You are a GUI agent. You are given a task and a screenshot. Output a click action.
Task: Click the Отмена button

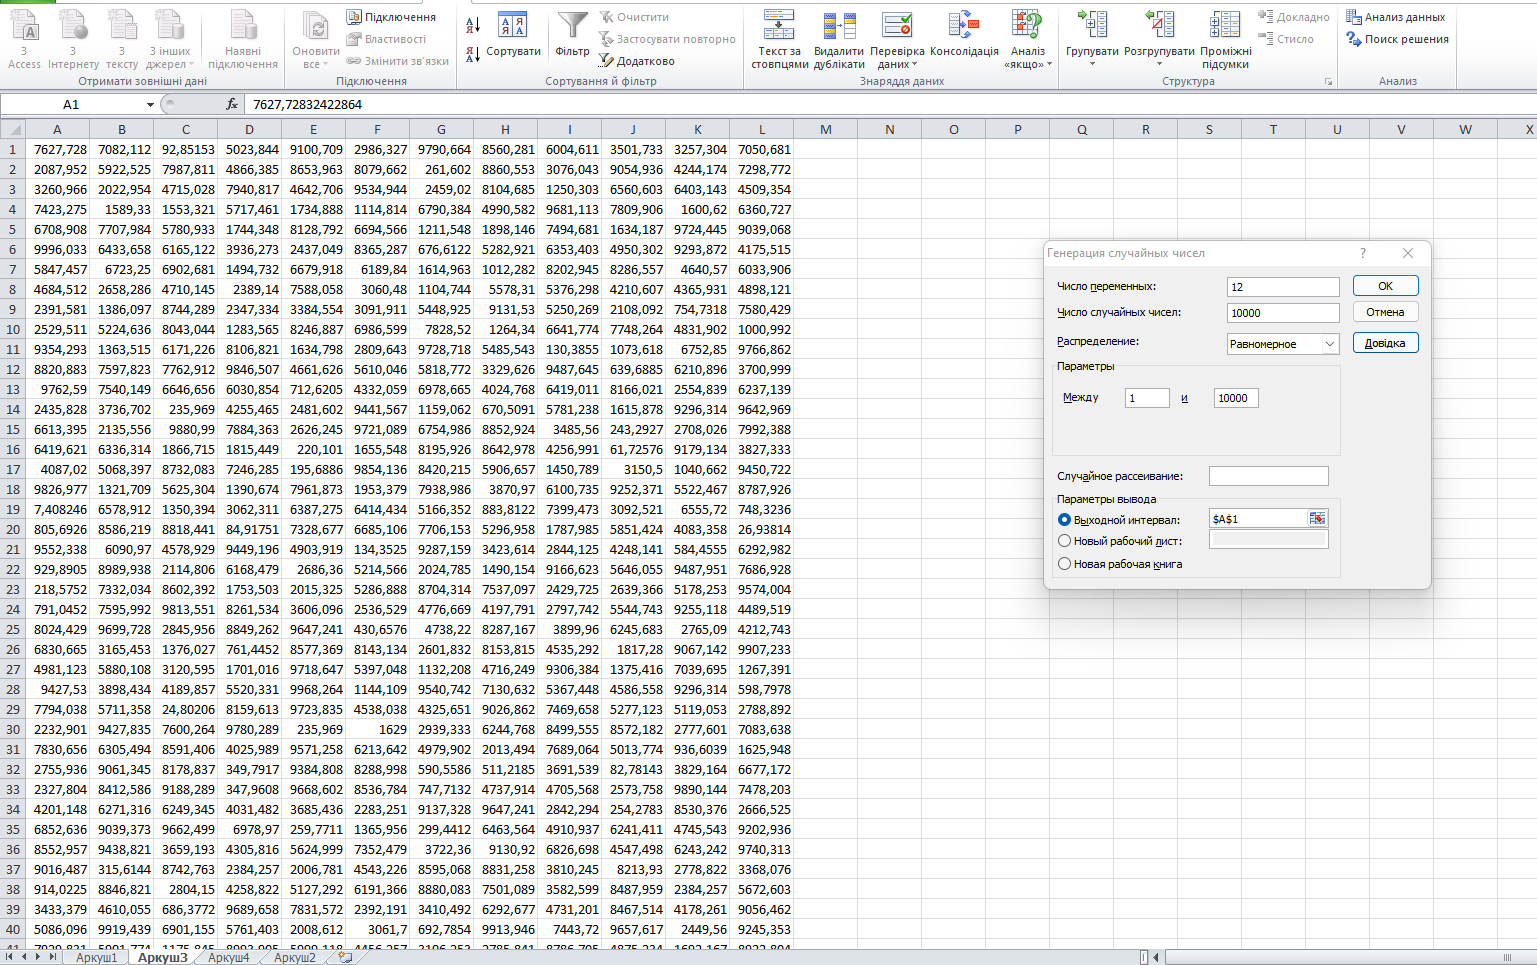(1385, 312)
